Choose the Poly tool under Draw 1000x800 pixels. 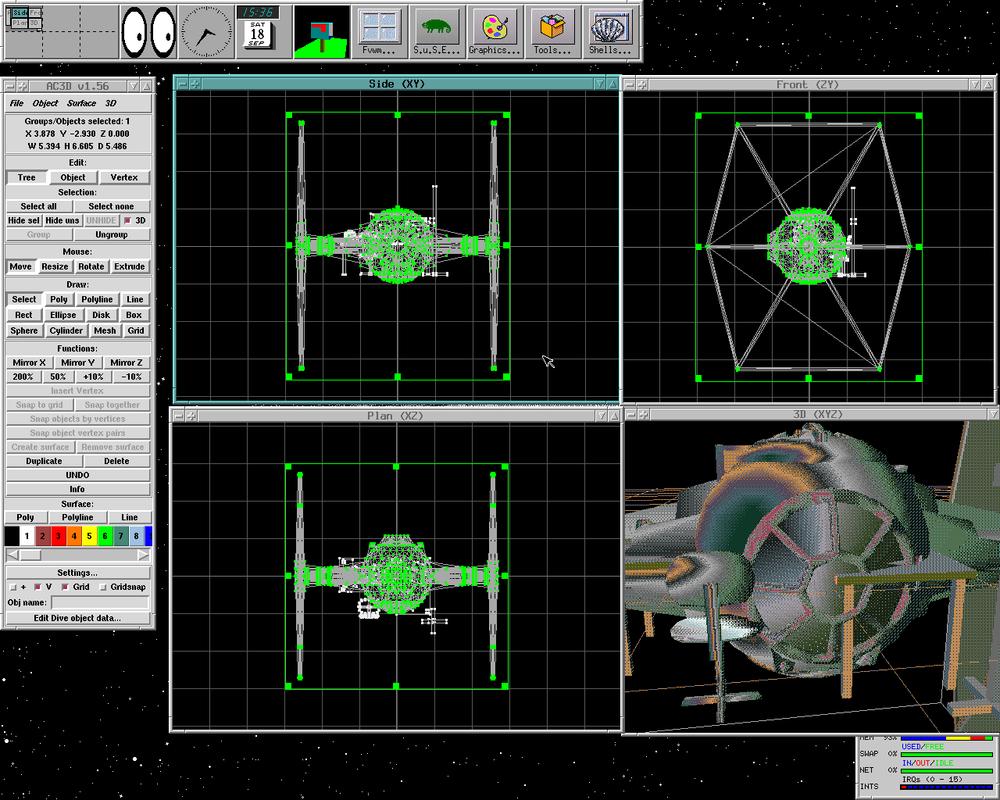click(59, 299)
